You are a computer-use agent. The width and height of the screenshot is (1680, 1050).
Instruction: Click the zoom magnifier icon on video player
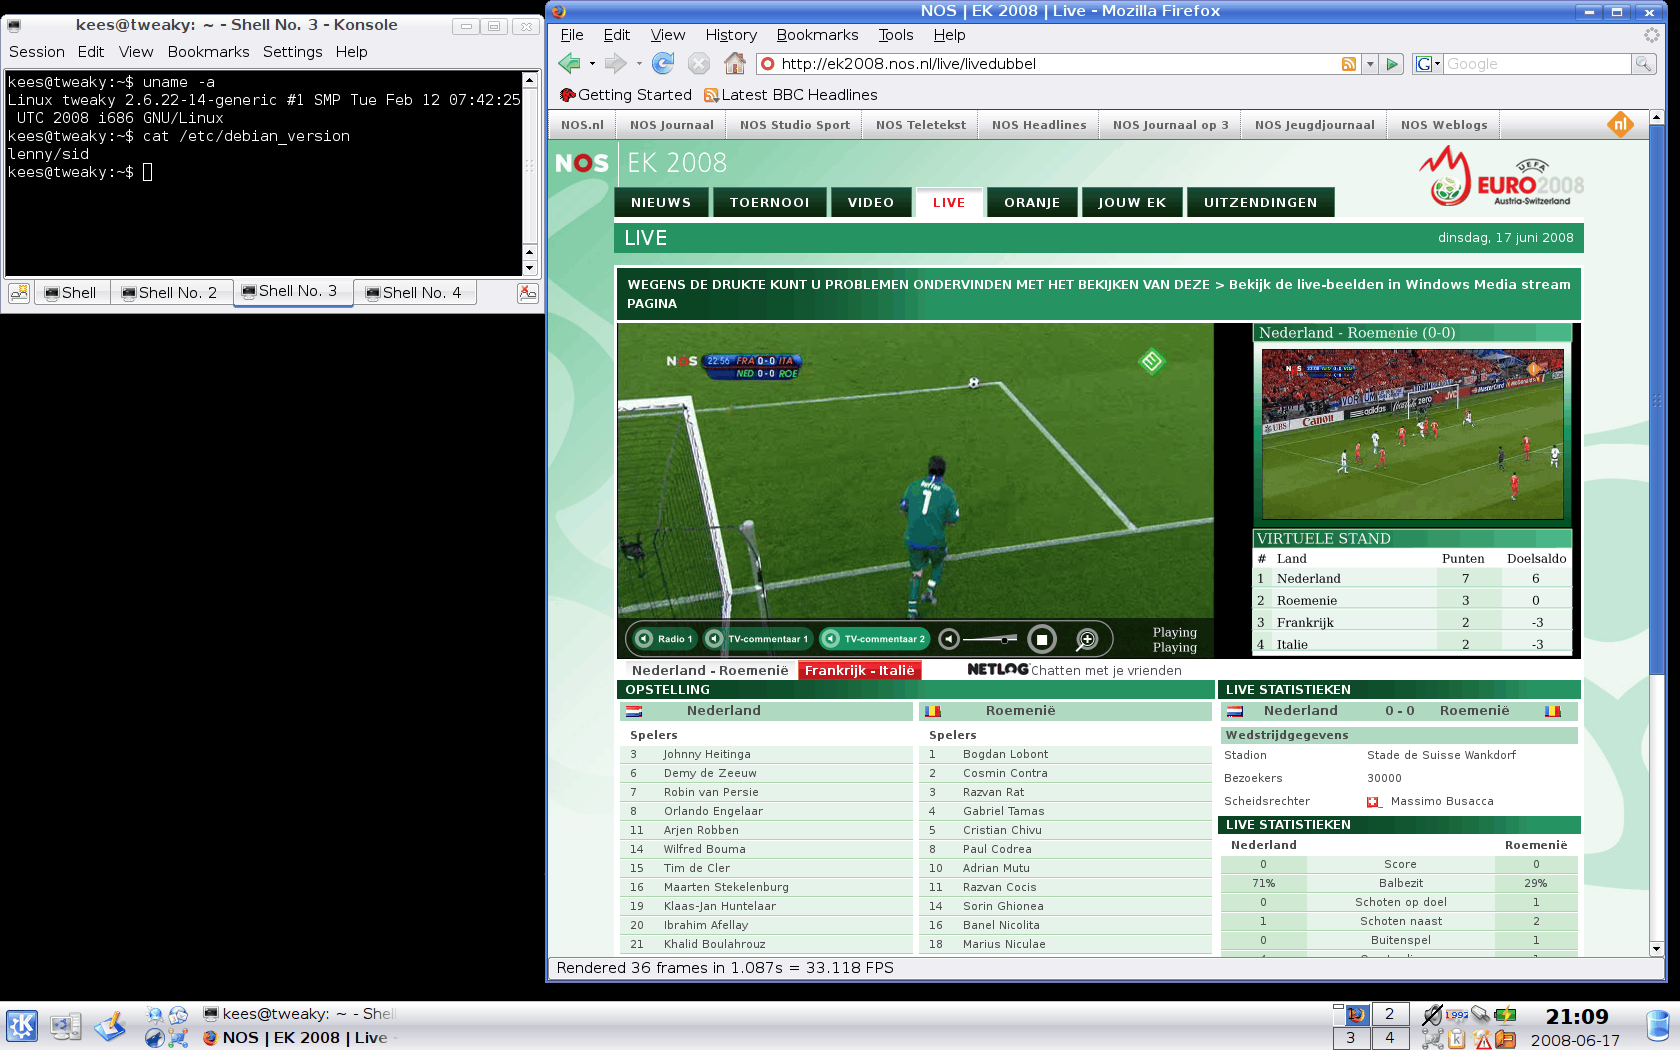click(1087, 639)
